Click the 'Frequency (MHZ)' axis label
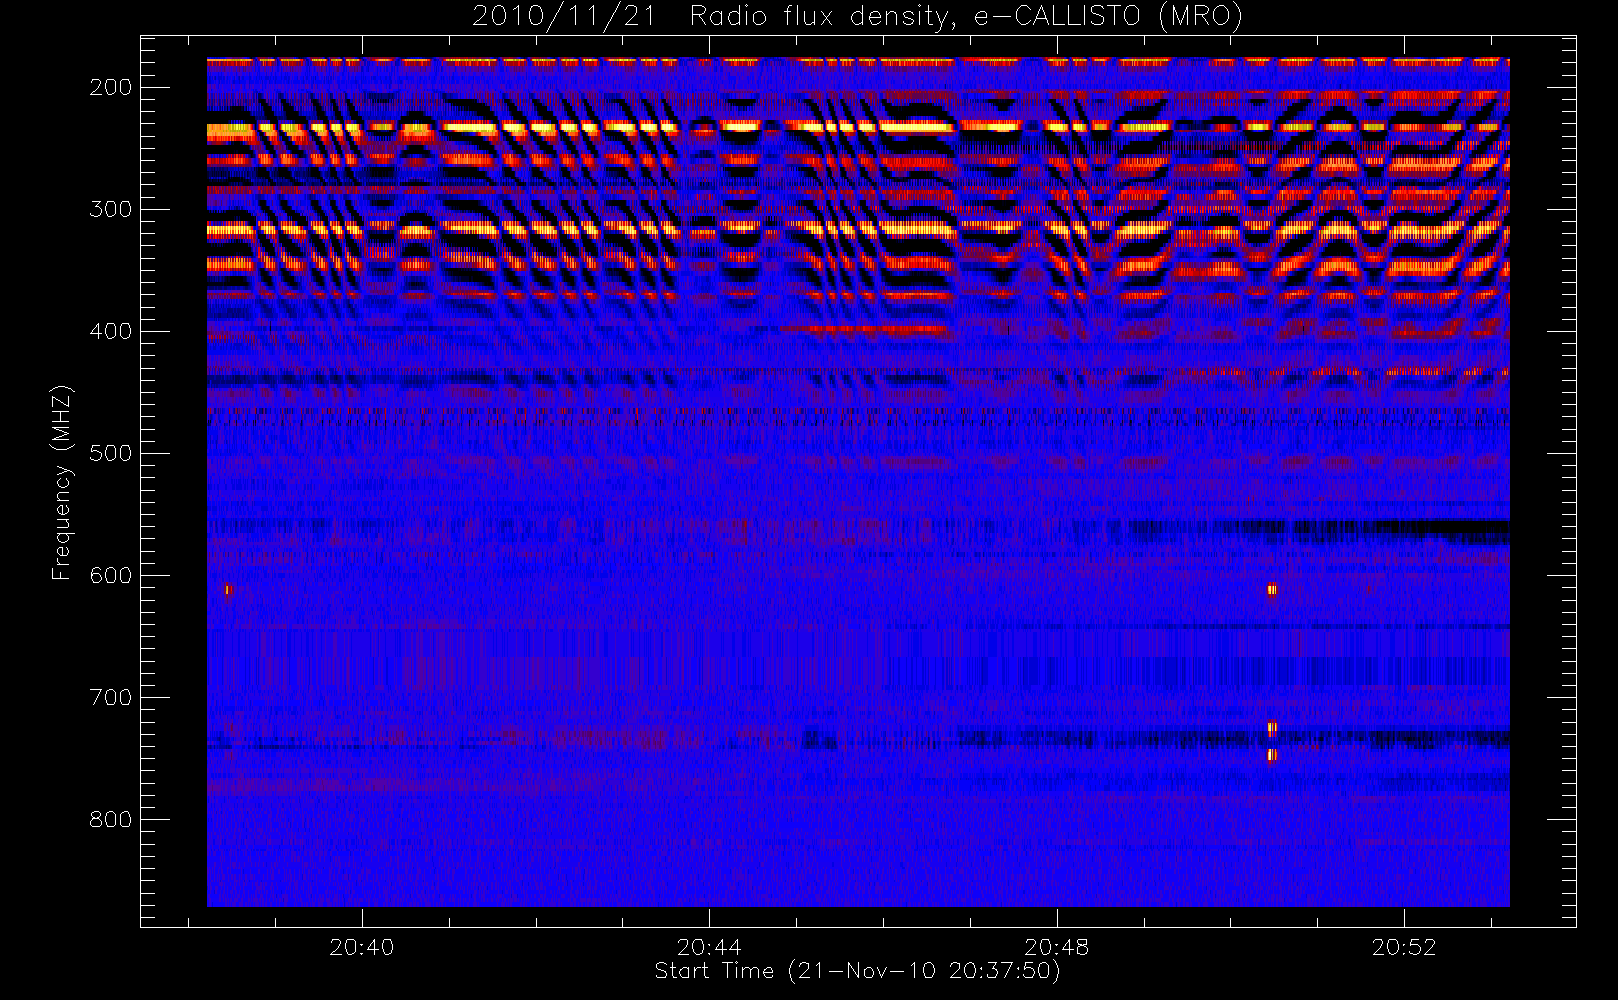The height and width of the screenshot is (1000, 1618). [x=62, y=482]
